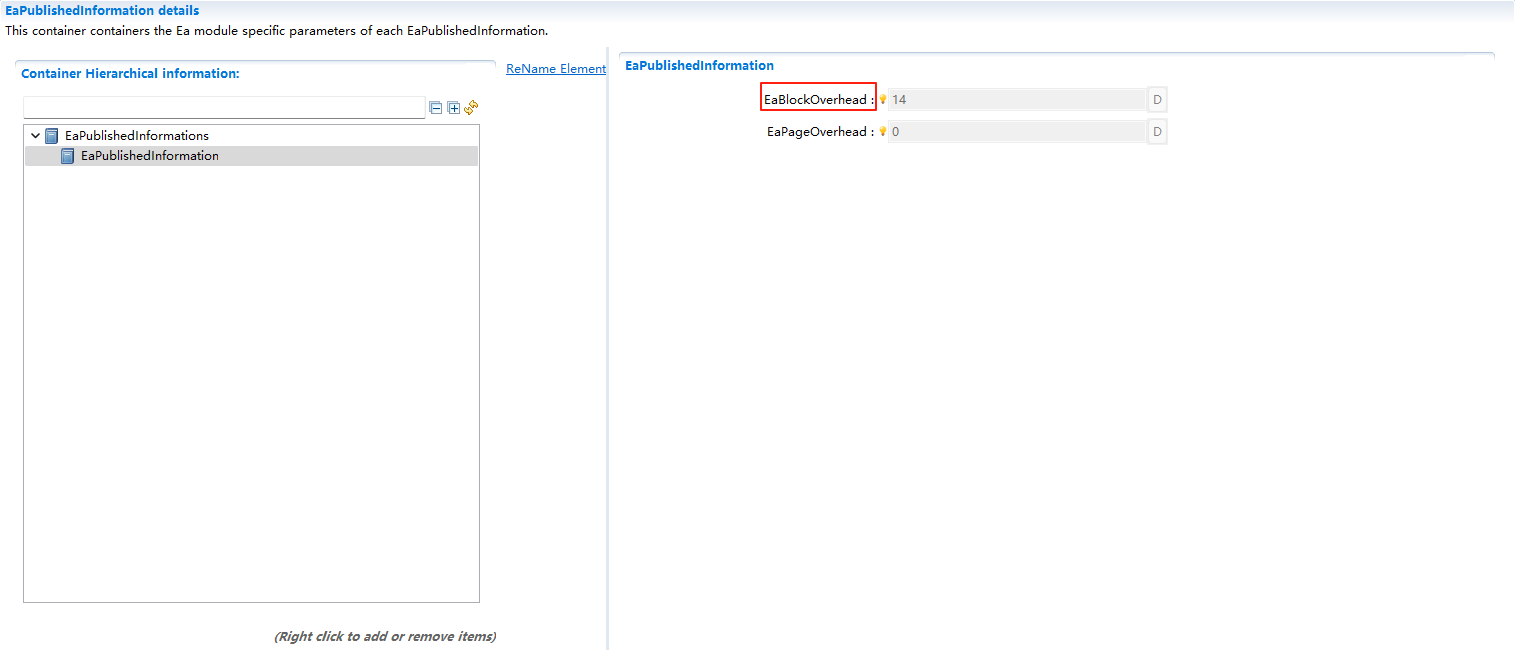
Task: Click the container icon beside EaPublishedInformation child node
Action: 67,155
